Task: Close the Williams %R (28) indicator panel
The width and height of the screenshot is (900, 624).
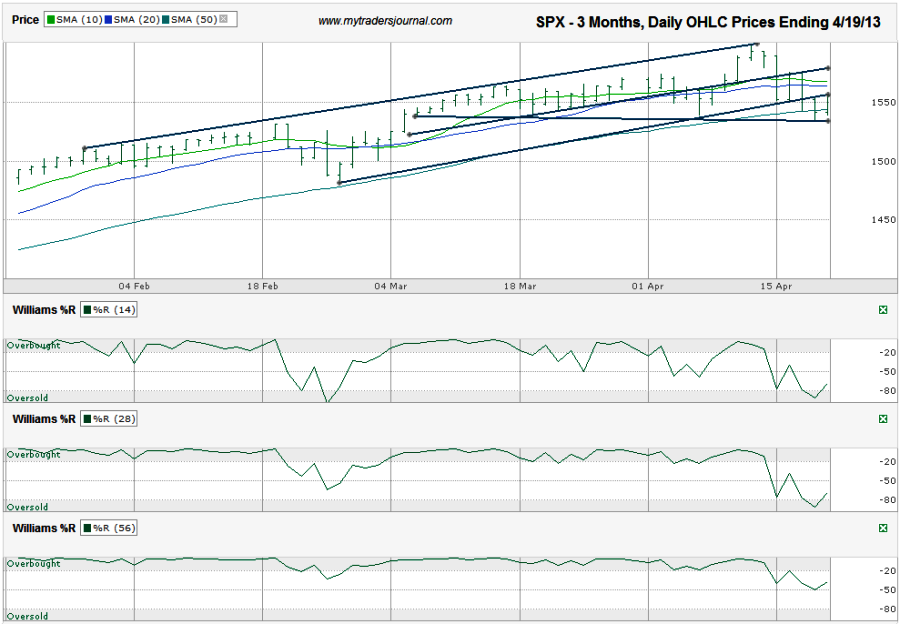Action: click(883, 419)
